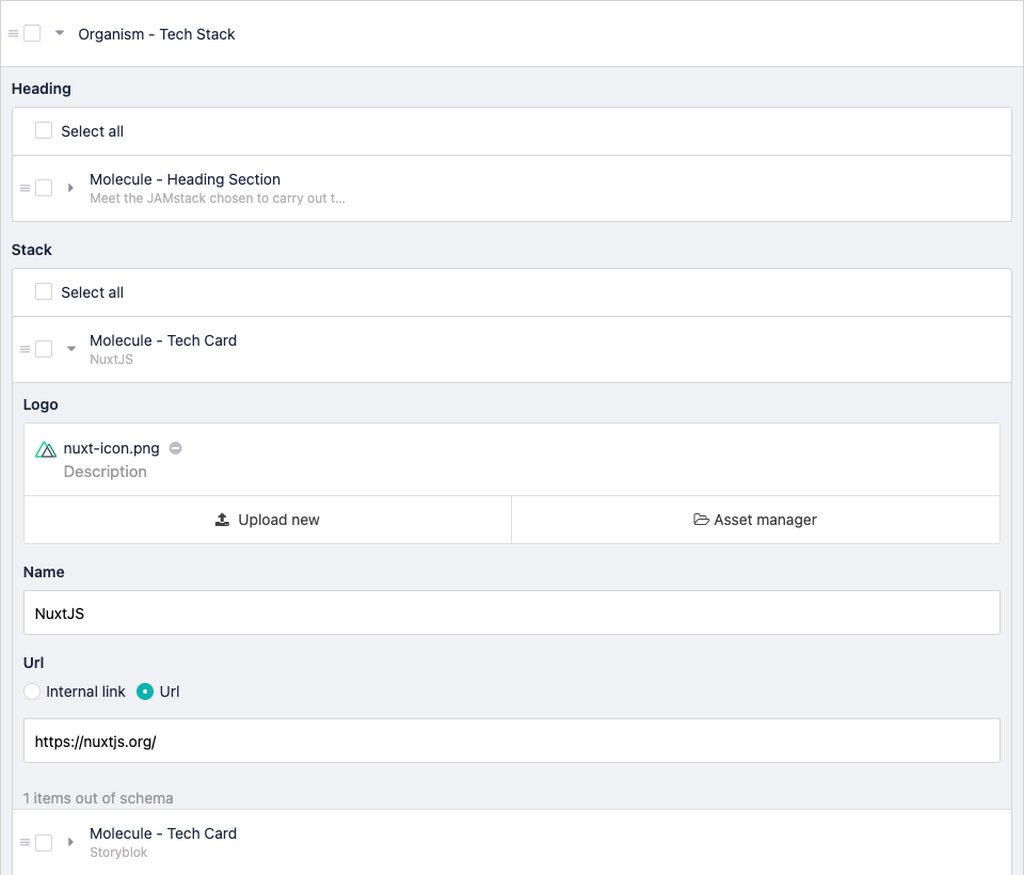Click the https://nuxtjs.org/ URL field

pyautogui.click(x=511, y=741)
